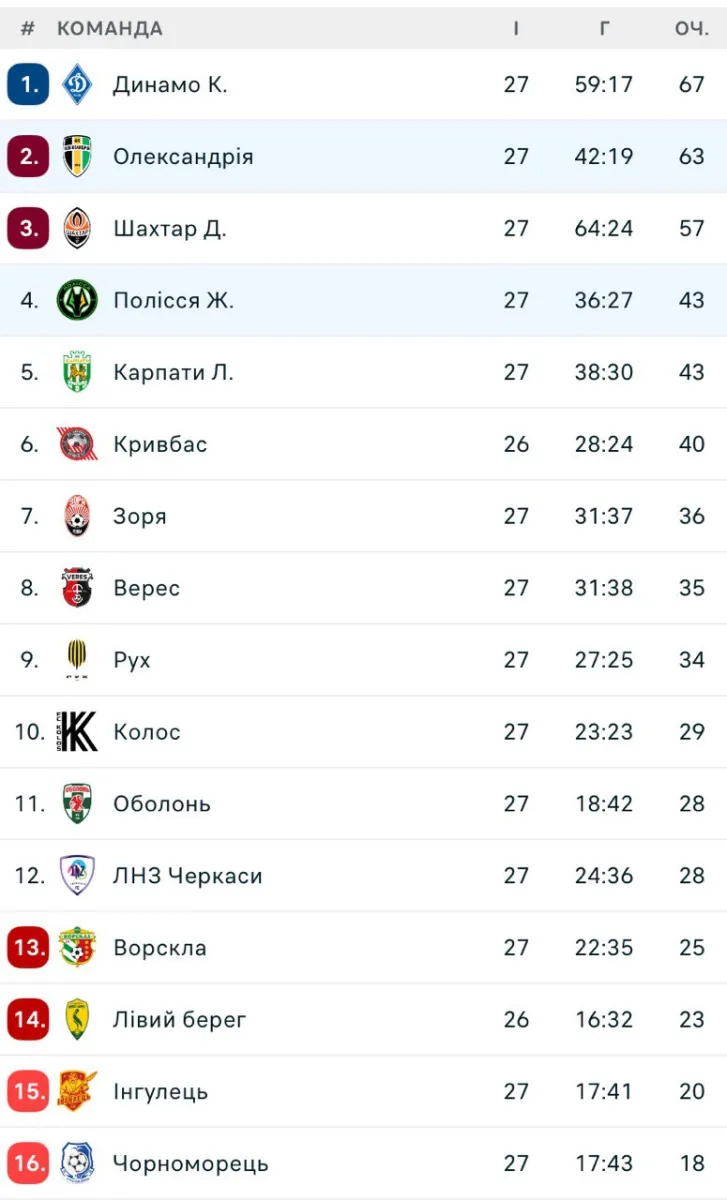Open the Рух team link

pyautogui.click(x=132, y=660)
